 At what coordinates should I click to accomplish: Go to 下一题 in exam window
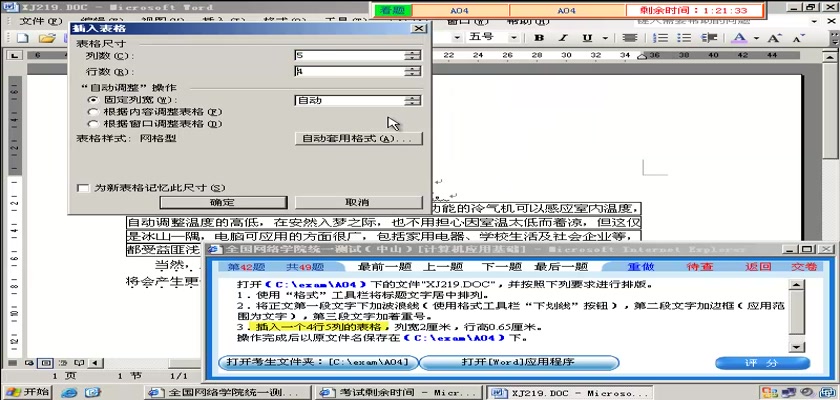[x=501, y=267]
